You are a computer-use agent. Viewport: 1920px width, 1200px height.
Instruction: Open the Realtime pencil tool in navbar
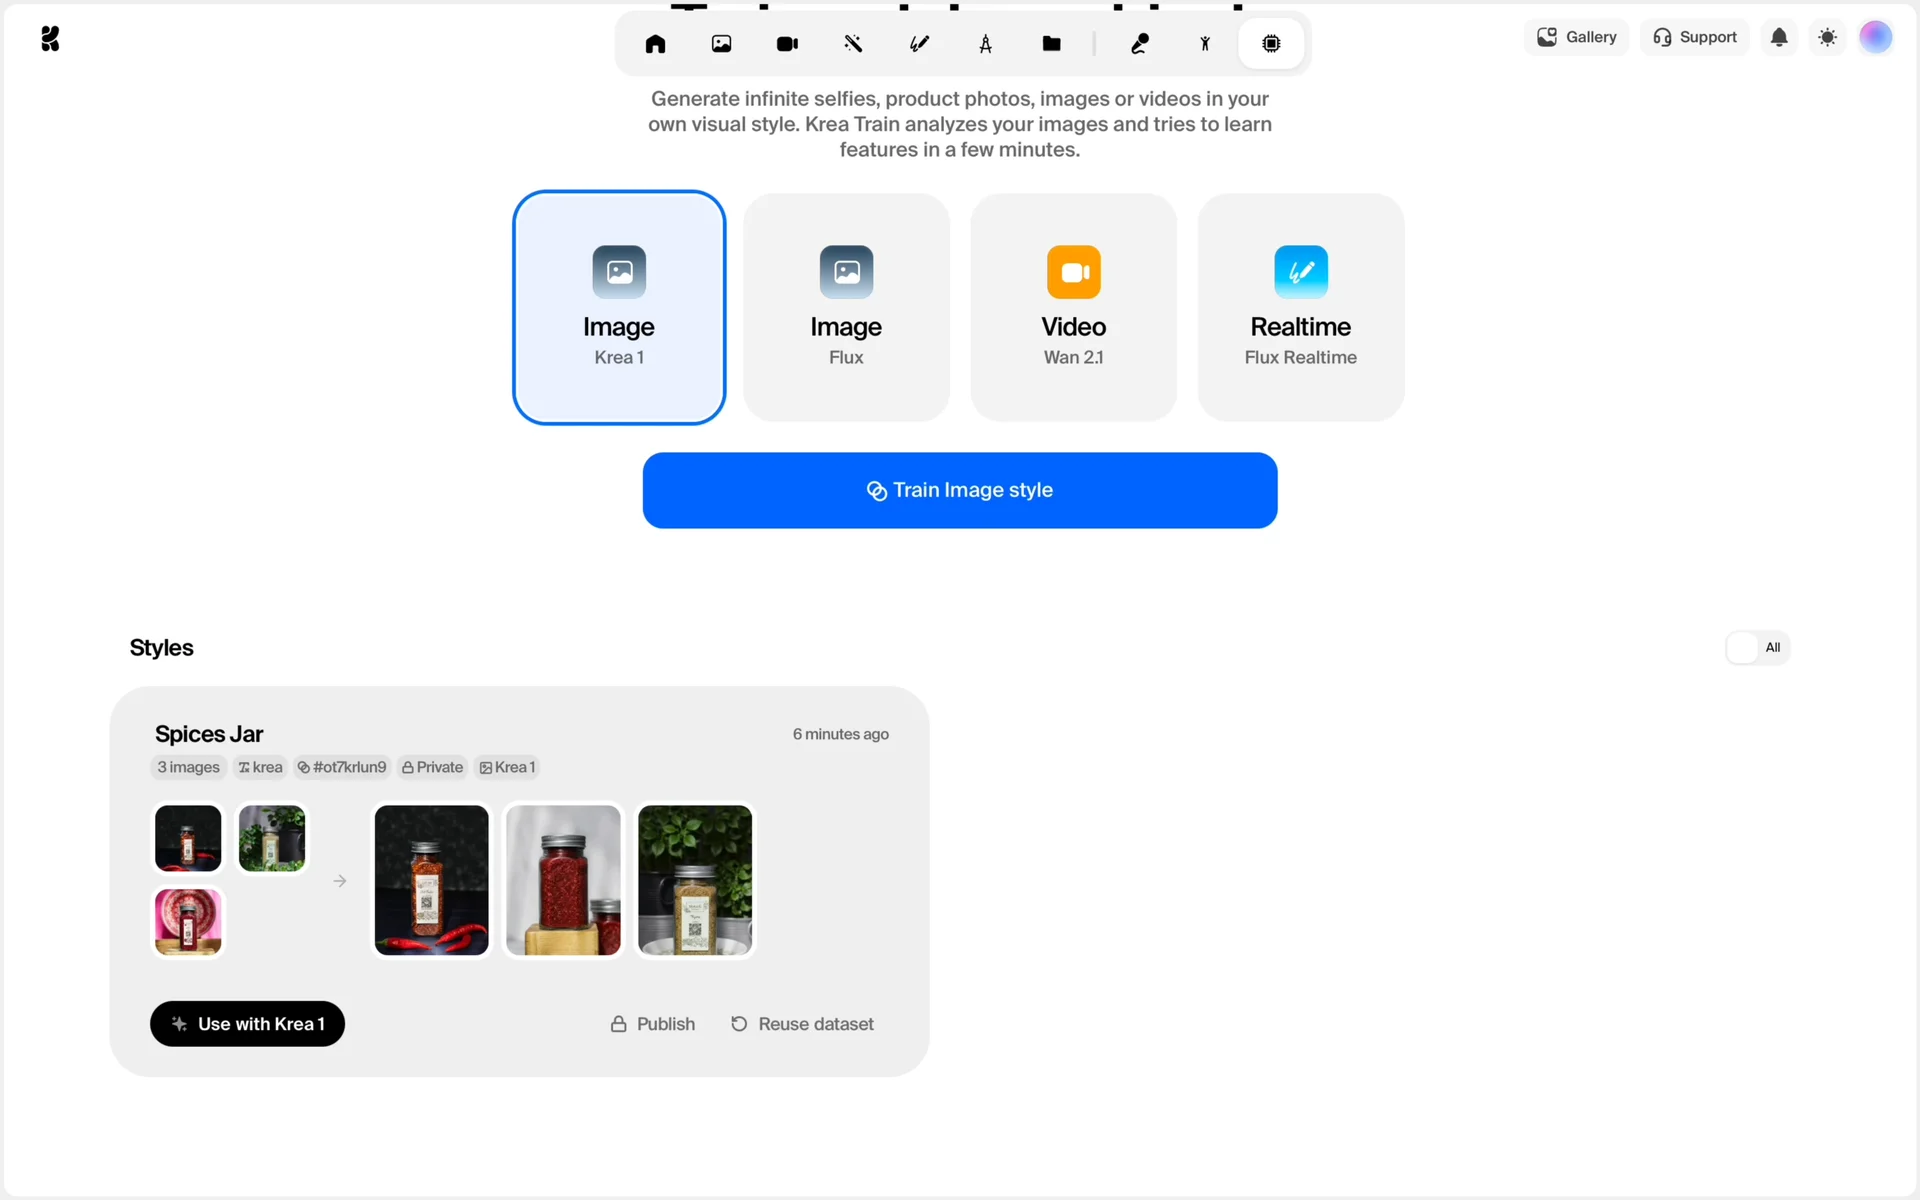pos(919,44)
